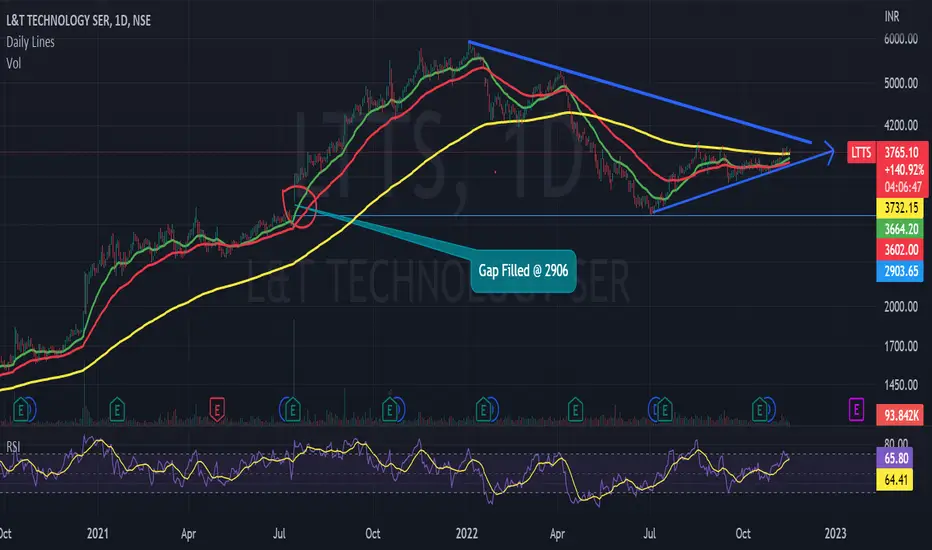Click the 2000.00 price axis label
Viewport: 932px width, 550px height.
[900, 307]
